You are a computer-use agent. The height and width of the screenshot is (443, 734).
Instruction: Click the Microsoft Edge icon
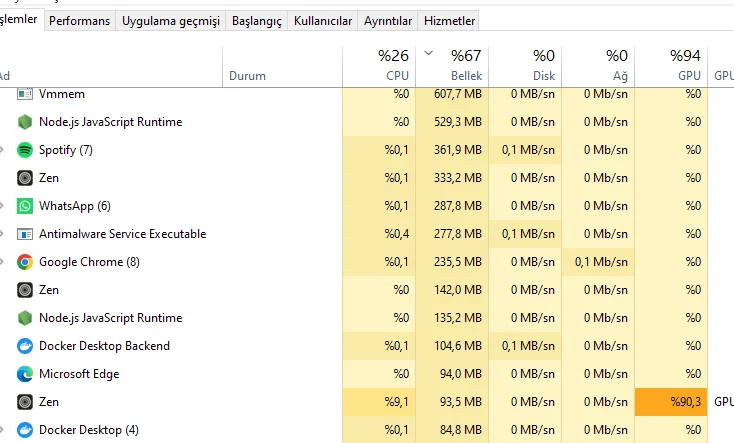pos(25,374)
